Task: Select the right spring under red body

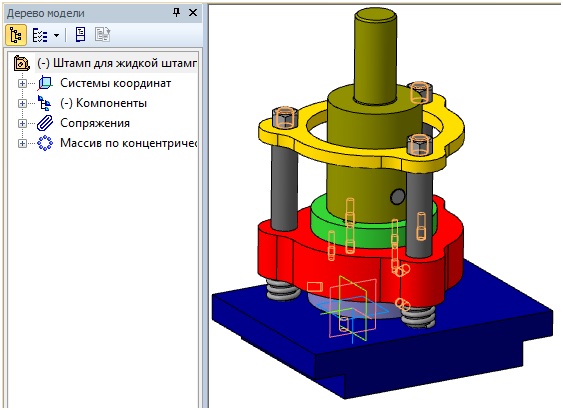Action: pos(418,316)
